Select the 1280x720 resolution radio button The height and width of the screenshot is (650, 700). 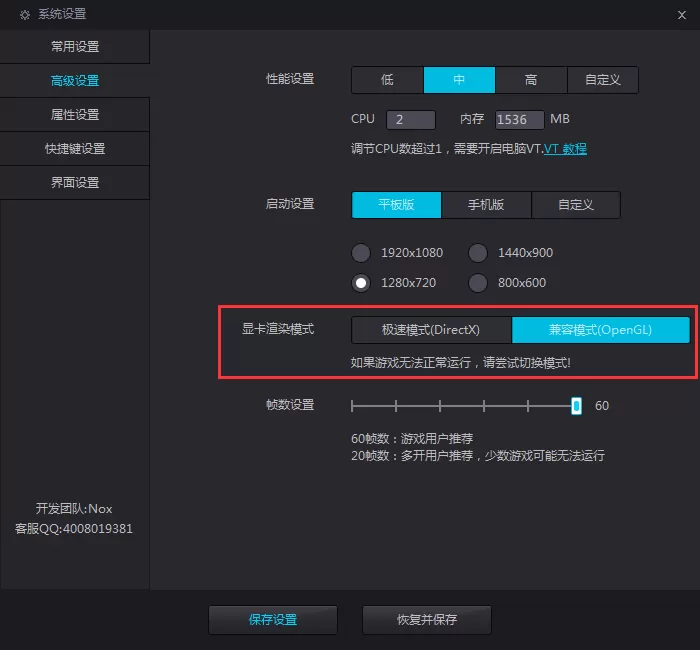coord(361,283)
